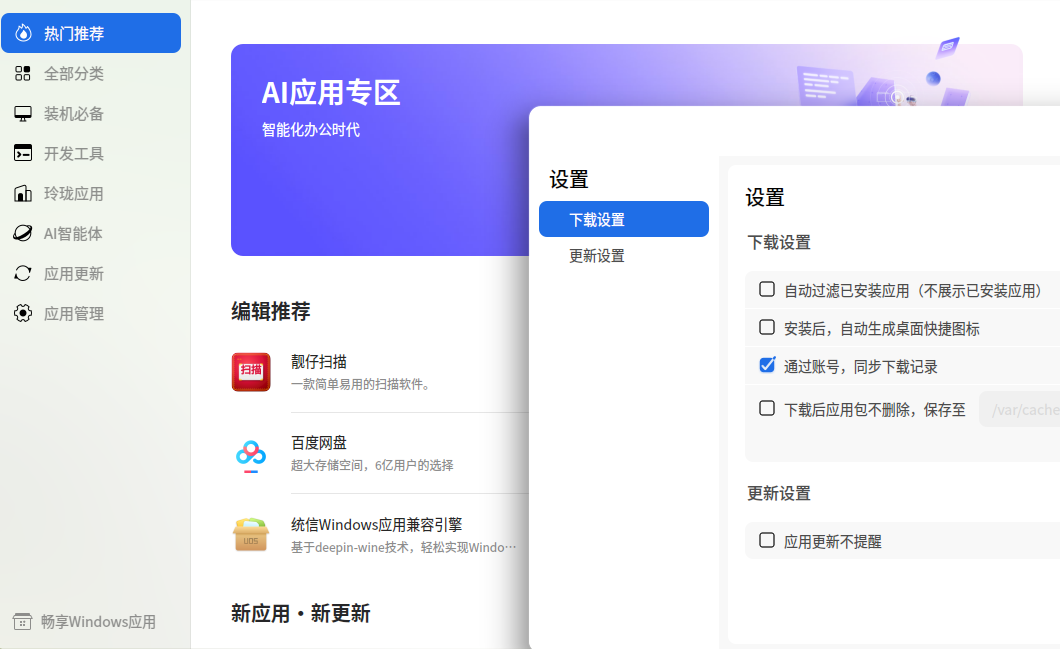Click the /var/cache save path field

pos(1019,409)
